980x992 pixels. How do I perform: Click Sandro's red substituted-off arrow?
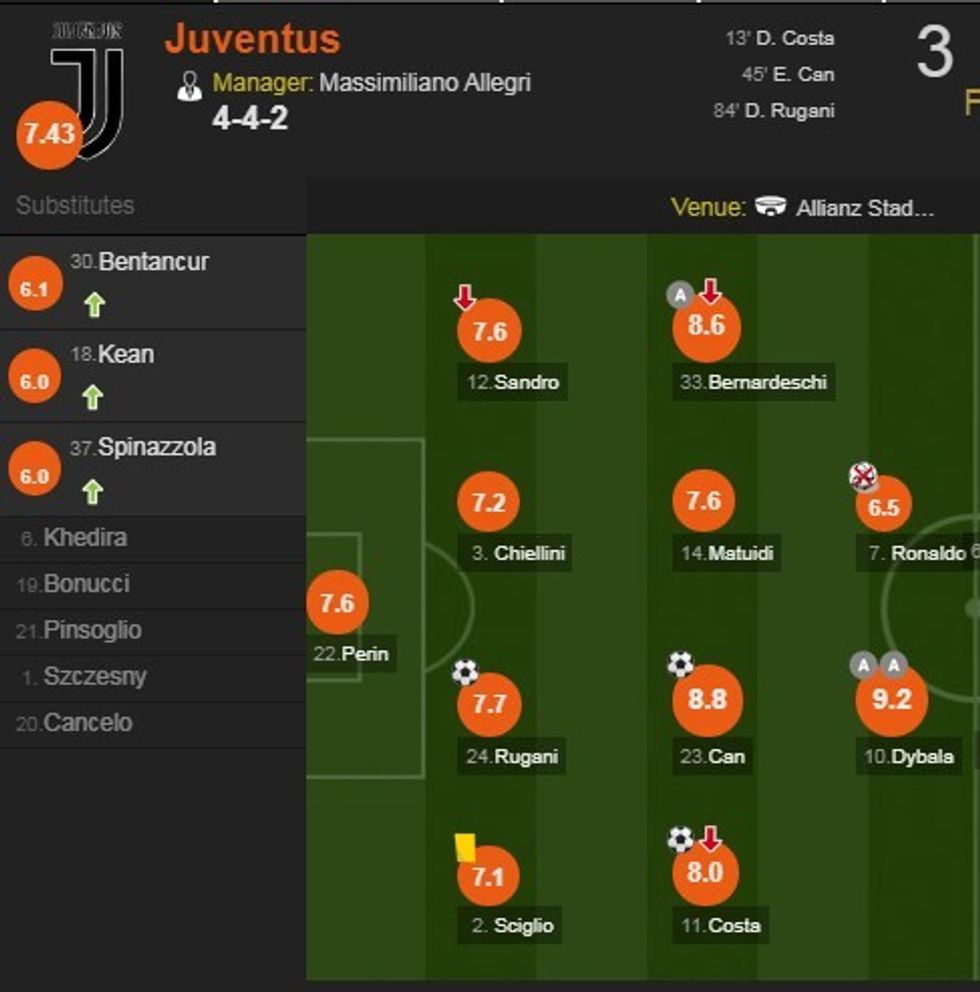[x=464, y=297]
